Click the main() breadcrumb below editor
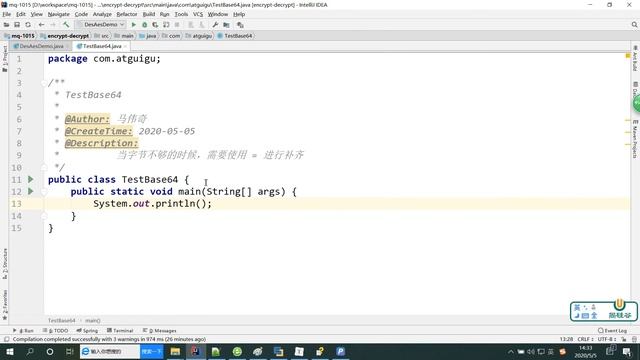 click(x=93, y=321)
